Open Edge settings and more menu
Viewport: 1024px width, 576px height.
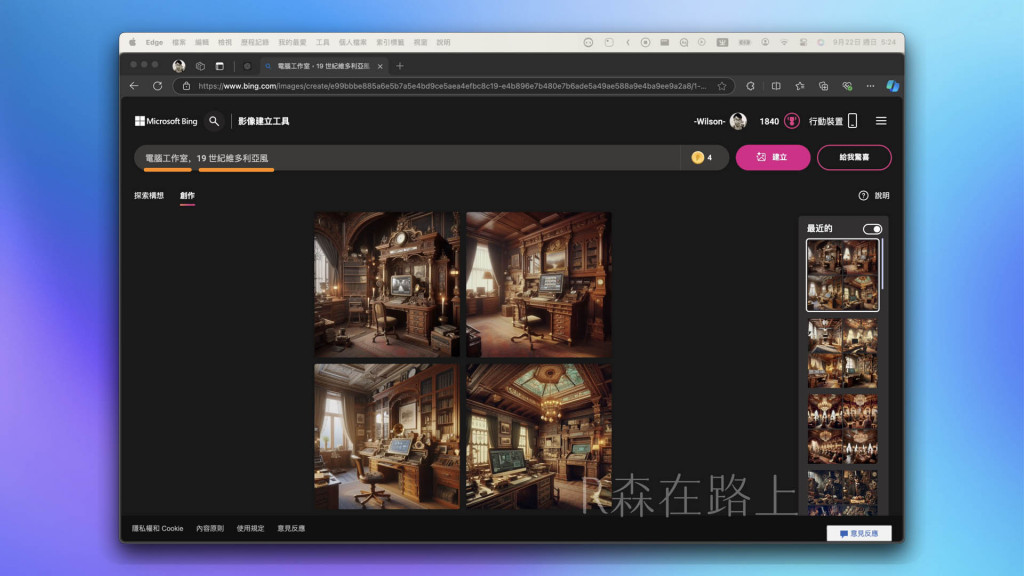(x=870, y=86)
